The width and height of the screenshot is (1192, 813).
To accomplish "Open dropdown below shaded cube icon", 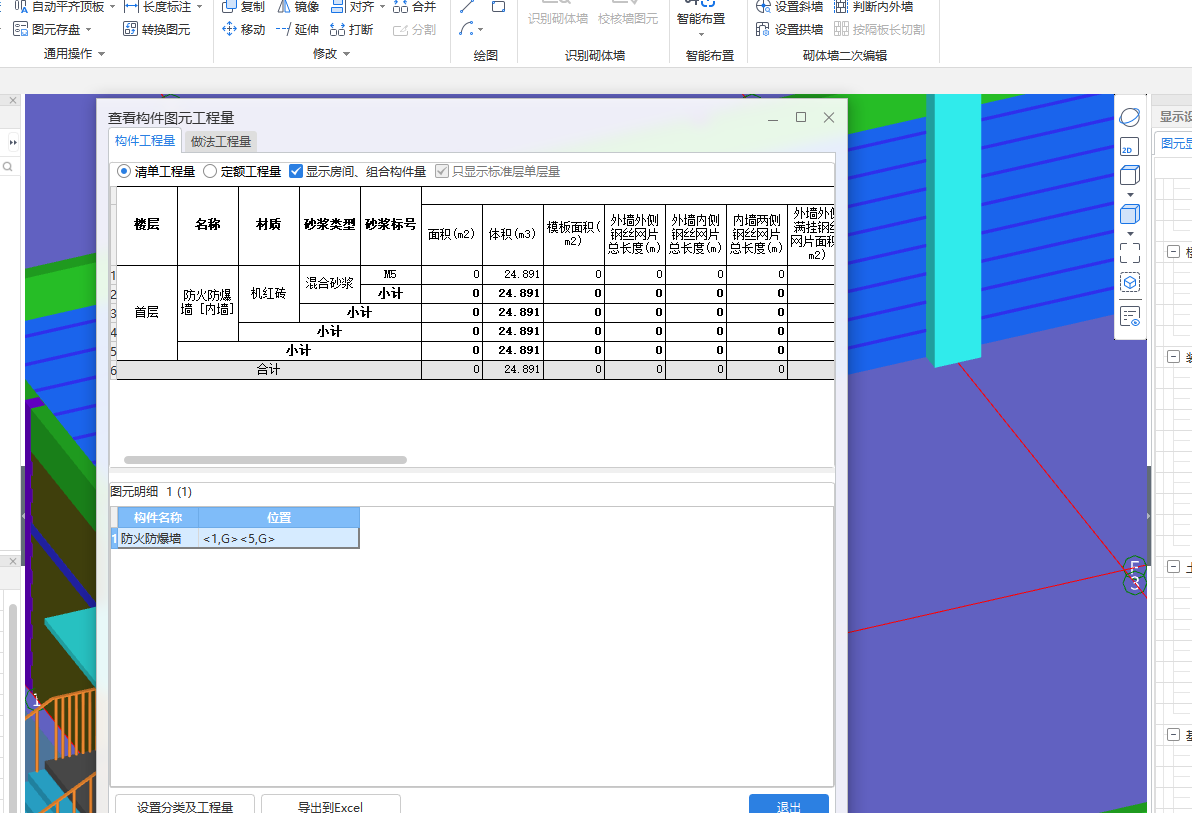I will tap(1130, 233).
